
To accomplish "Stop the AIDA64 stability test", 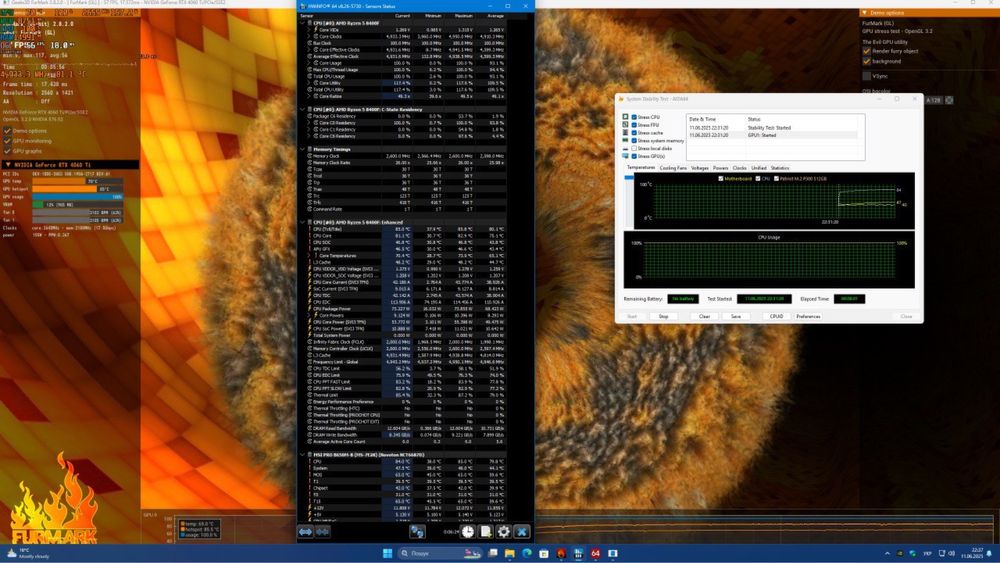I will (663, 316).
